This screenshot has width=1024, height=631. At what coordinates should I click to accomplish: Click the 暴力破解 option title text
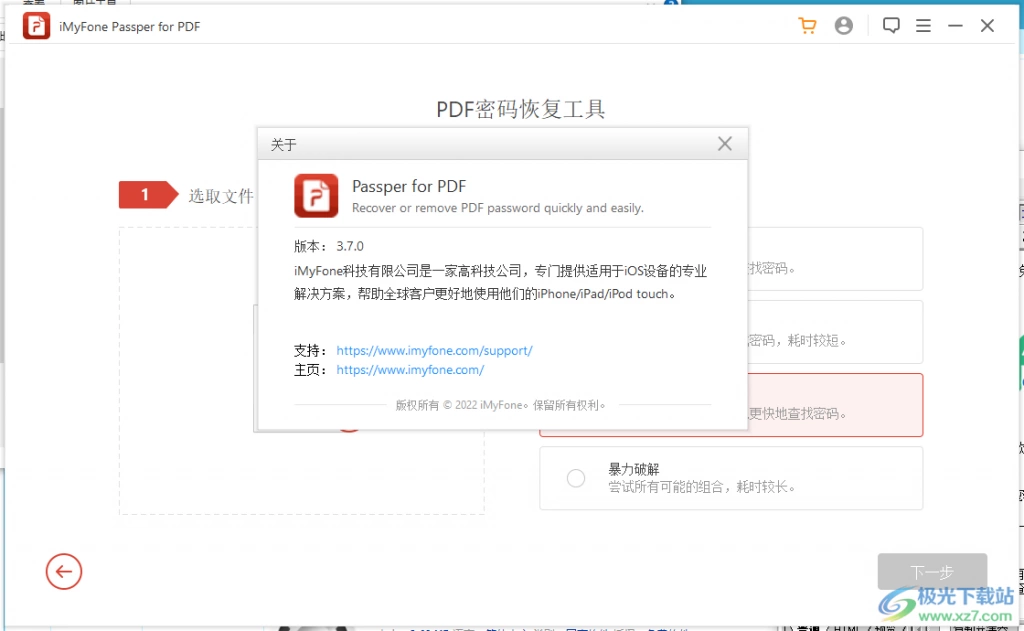(x=633, y=469)
